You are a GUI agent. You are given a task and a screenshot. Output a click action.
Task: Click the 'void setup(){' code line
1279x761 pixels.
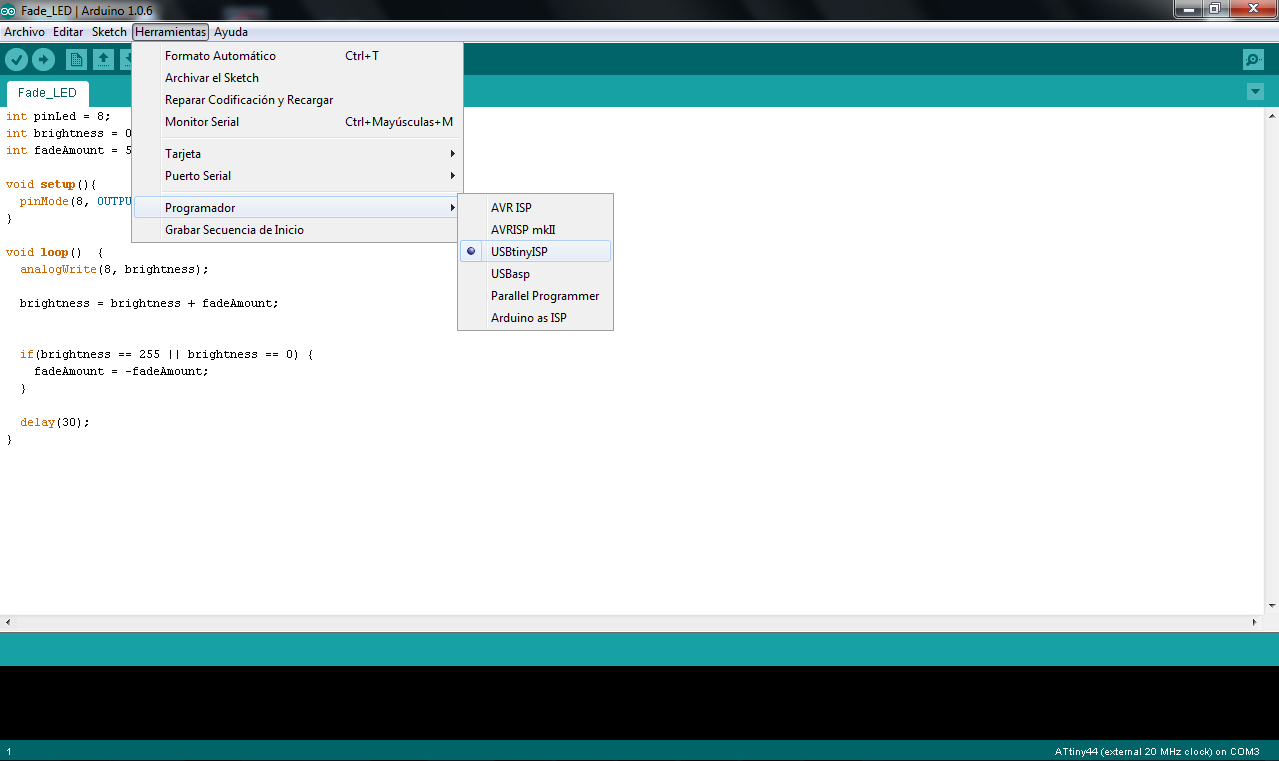click(x=50, y=184)
